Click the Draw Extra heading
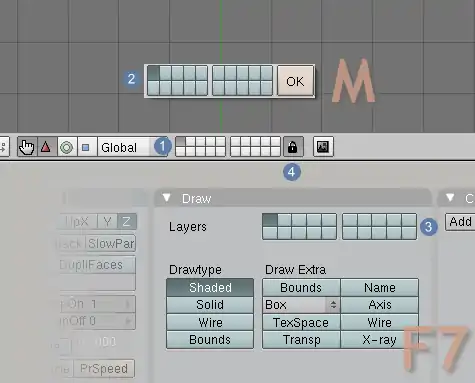The height and width of the screenshot is (383, 475). click(295, 270)
